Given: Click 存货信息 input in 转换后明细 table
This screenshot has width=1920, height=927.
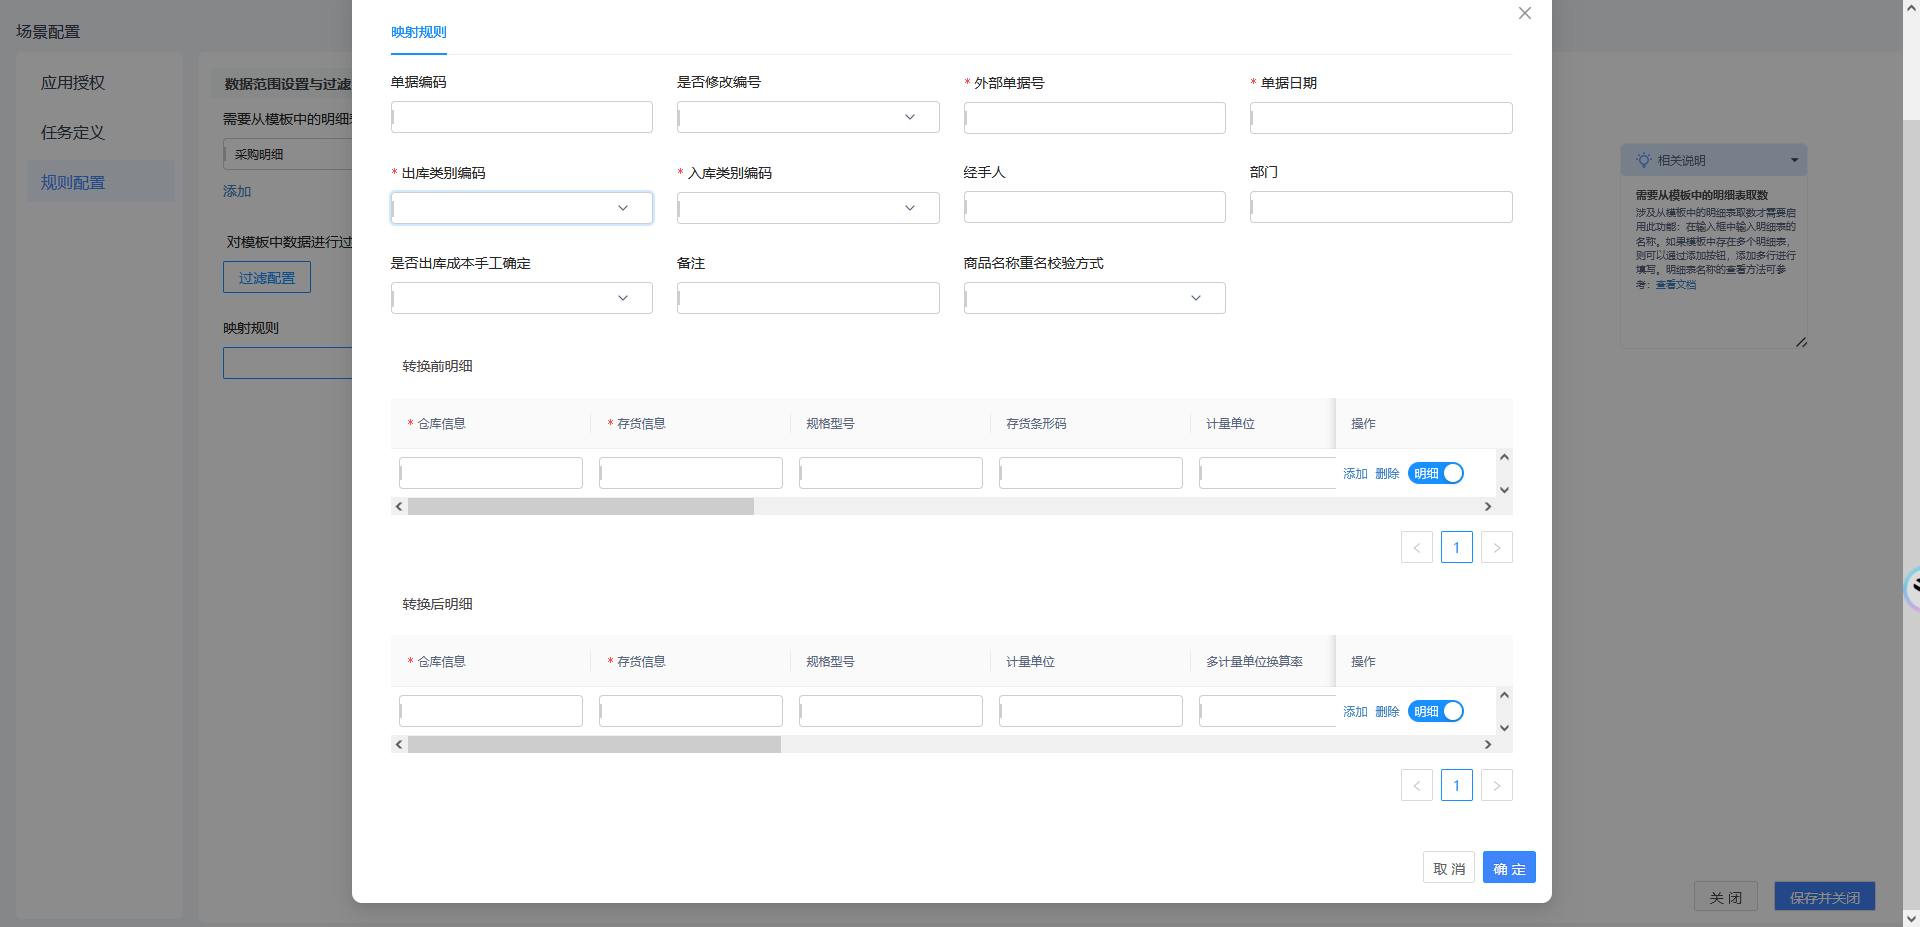Looking at the screenshot, I should coord(691,711).
